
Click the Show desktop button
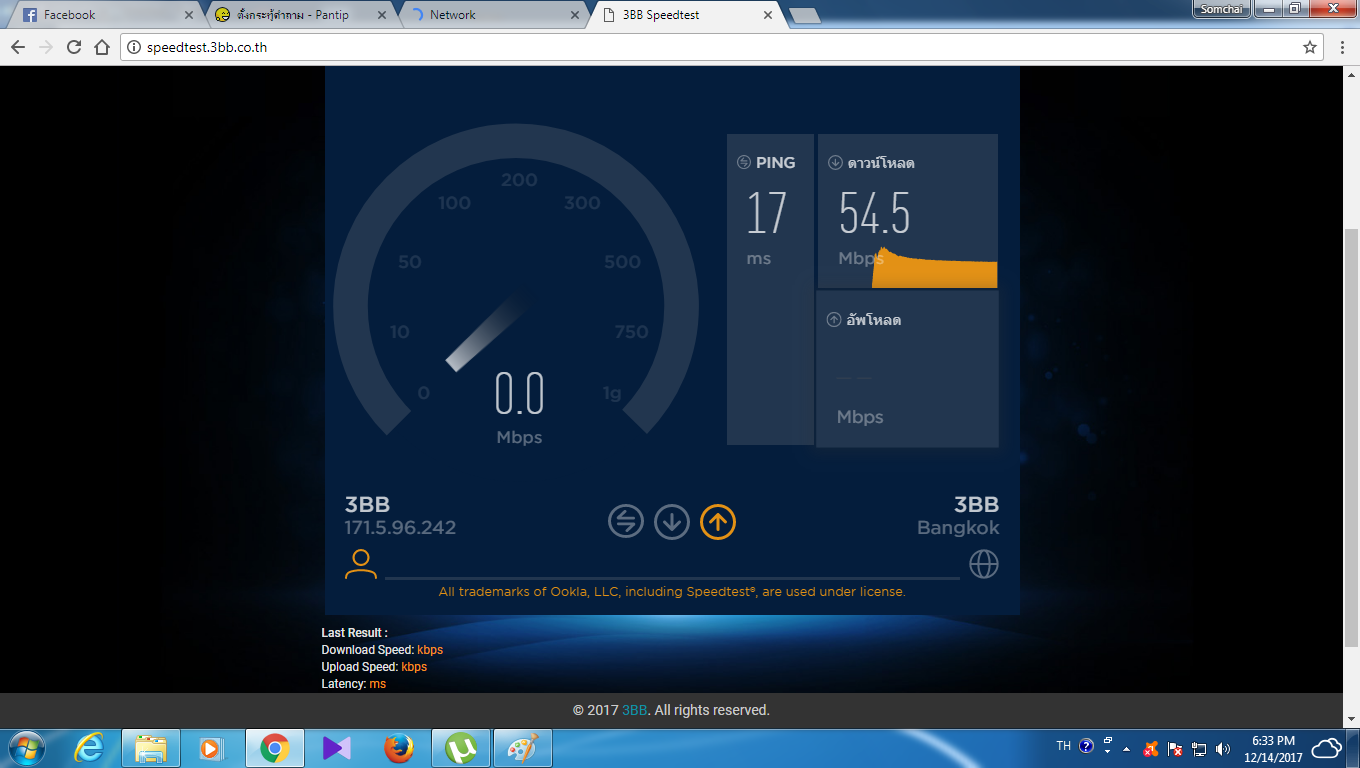(1353, 748)
